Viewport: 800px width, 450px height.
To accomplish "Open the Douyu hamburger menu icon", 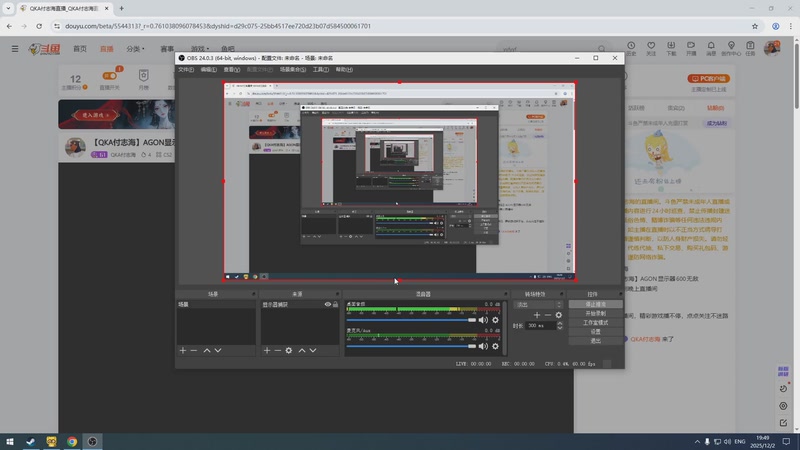I will pos(15,49).
